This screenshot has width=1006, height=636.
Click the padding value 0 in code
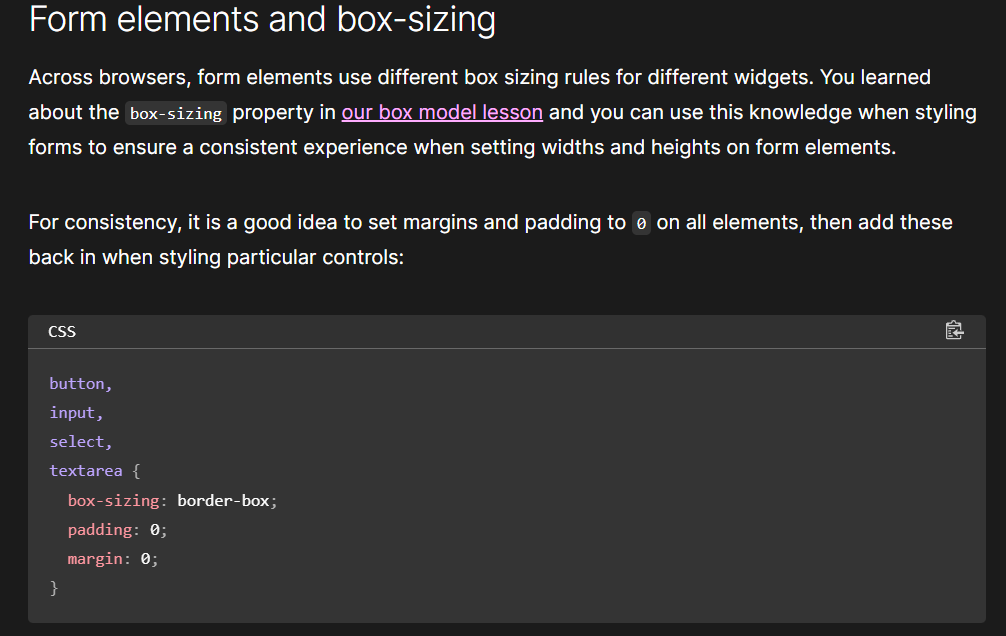point(155,530)
